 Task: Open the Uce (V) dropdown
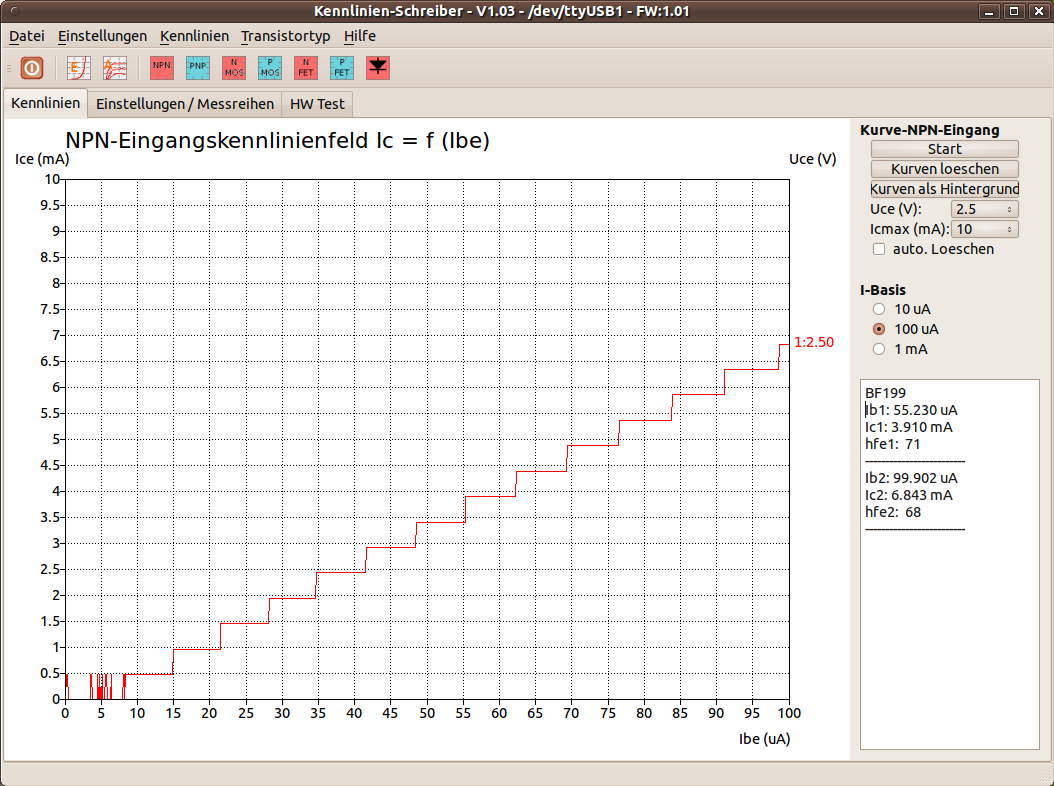click(x=984, y=209)
